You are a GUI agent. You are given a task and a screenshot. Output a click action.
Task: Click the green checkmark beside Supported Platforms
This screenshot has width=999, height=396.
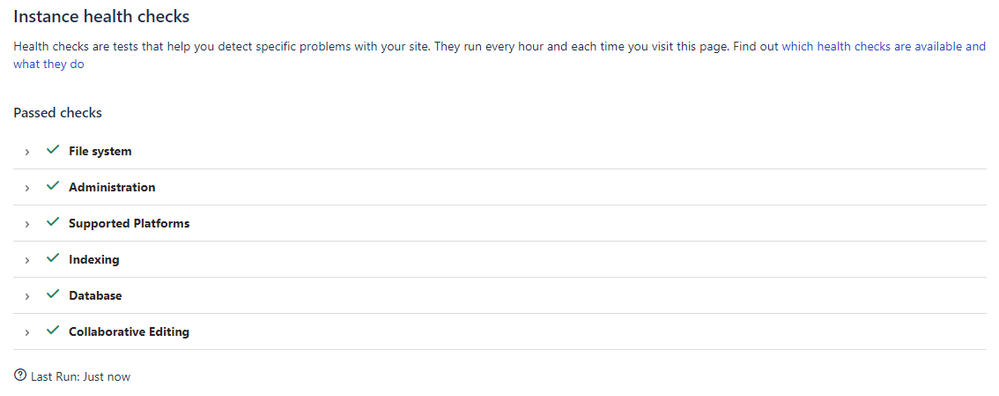click(x=53, y=223)
